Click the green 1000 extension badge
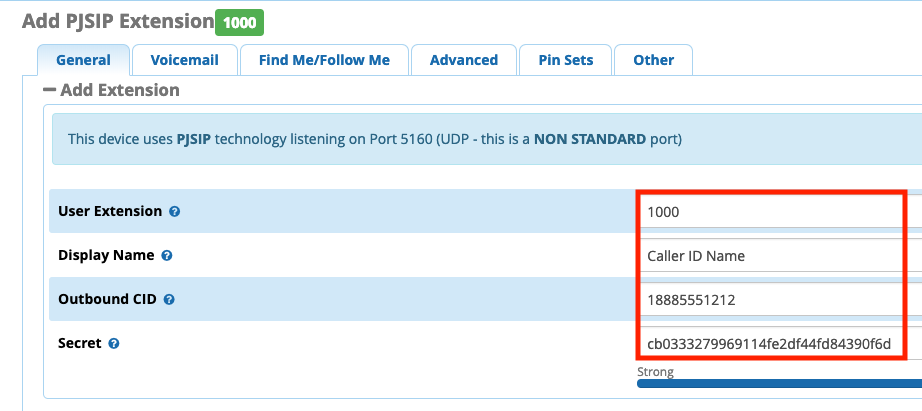The height and width of the screenshot is (411, 922). [239, 23]
